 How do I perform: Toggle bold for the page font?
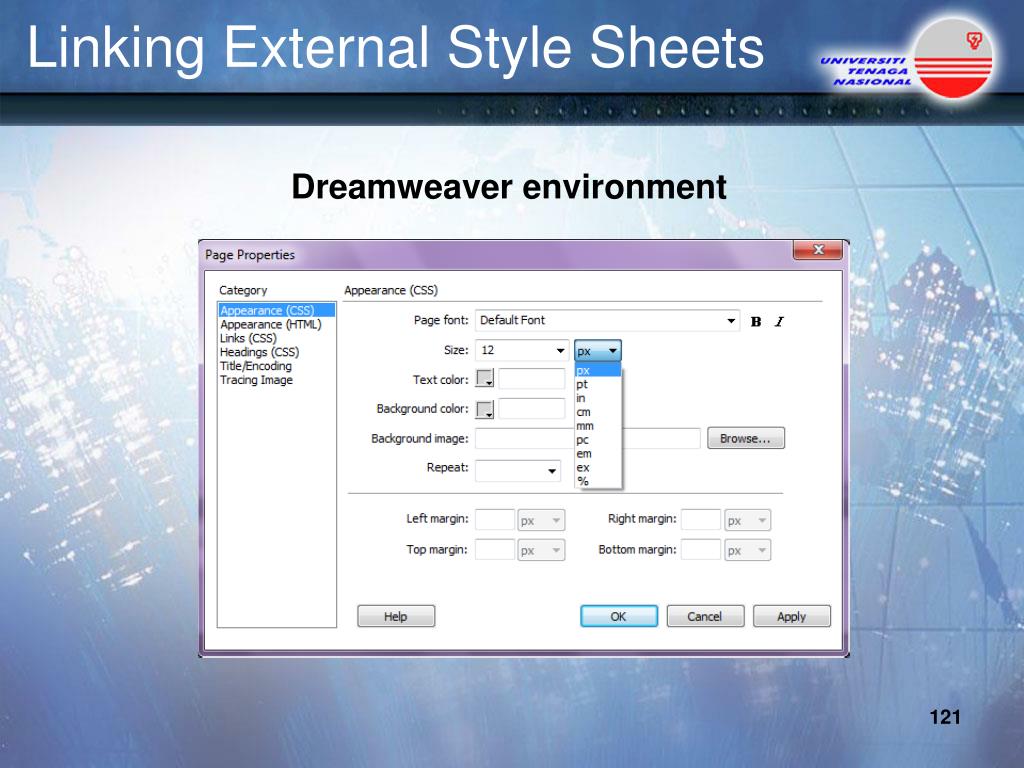(756, 321)
